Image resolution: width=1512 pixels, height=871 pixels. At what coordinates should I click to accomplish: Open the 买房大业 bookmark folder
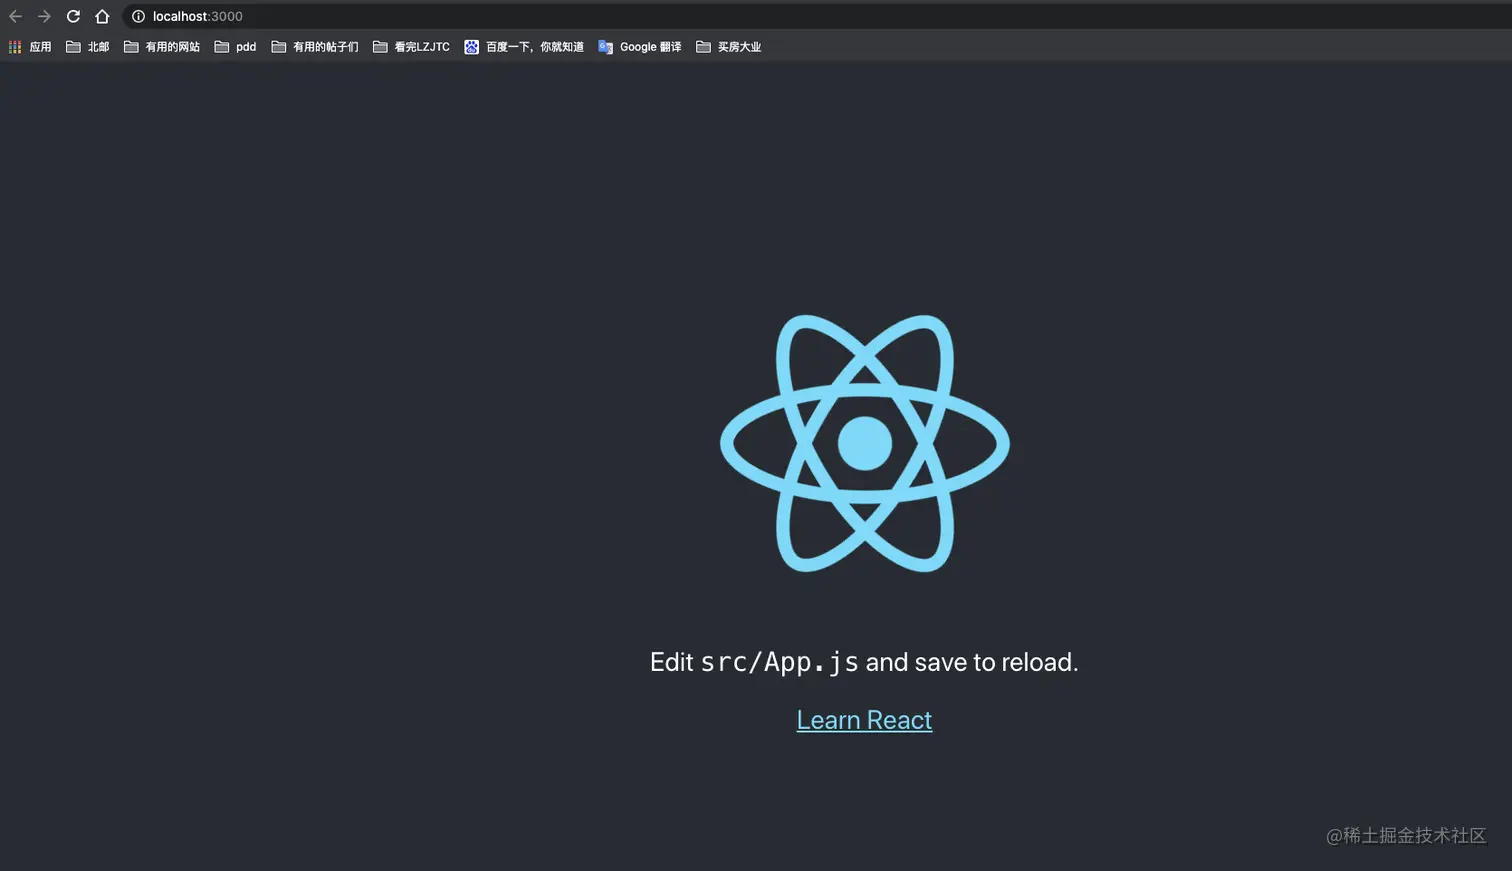(729, 47)
